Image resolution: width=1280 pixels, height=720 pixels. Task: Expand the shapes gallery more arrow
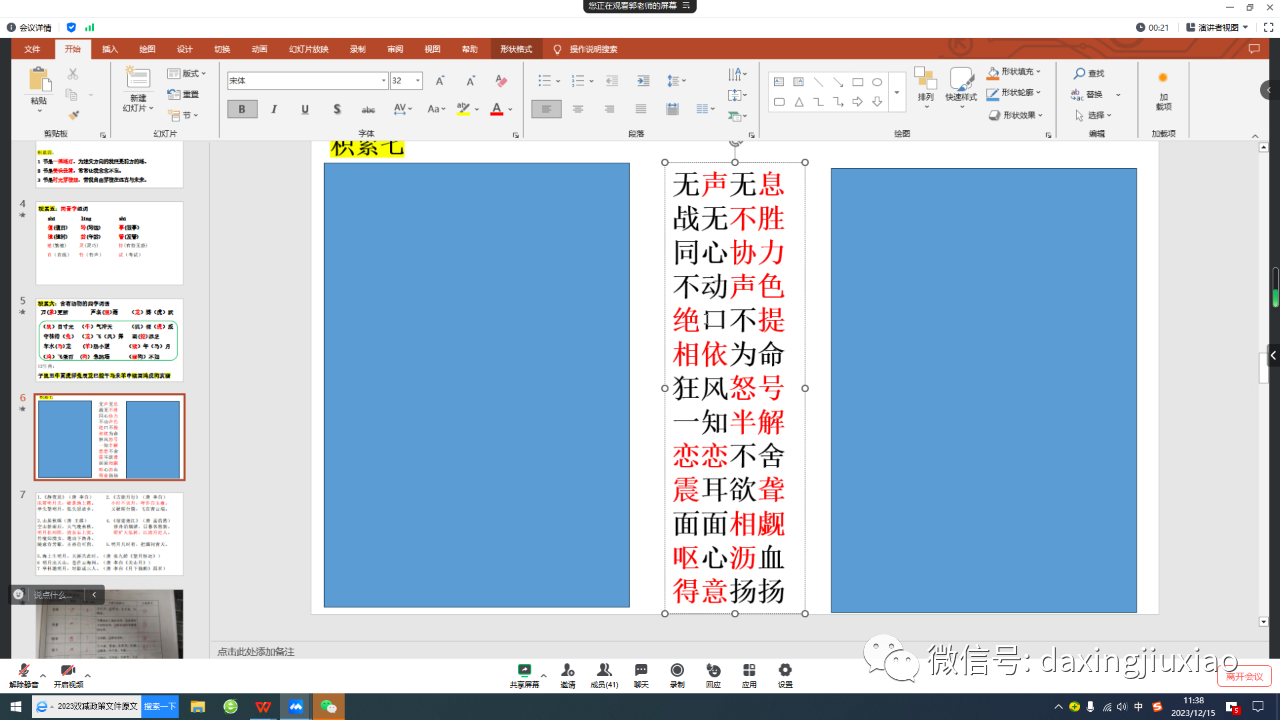896,92
